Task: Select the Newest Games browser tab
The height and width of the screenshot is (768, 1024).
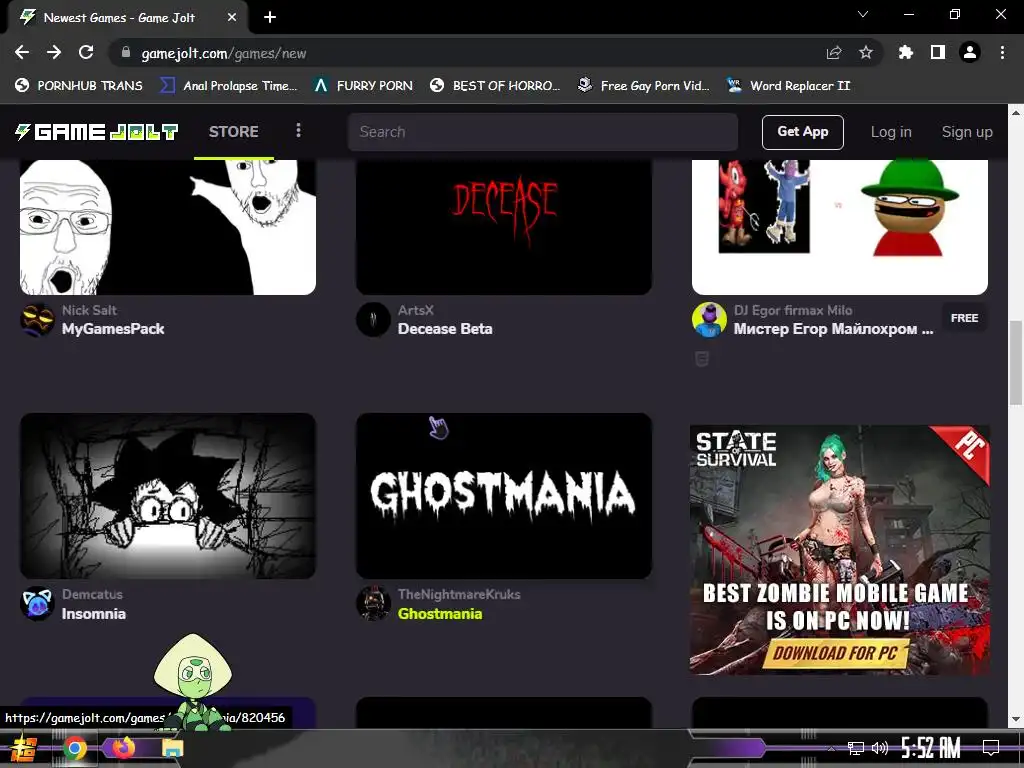Action: [128, 18]
